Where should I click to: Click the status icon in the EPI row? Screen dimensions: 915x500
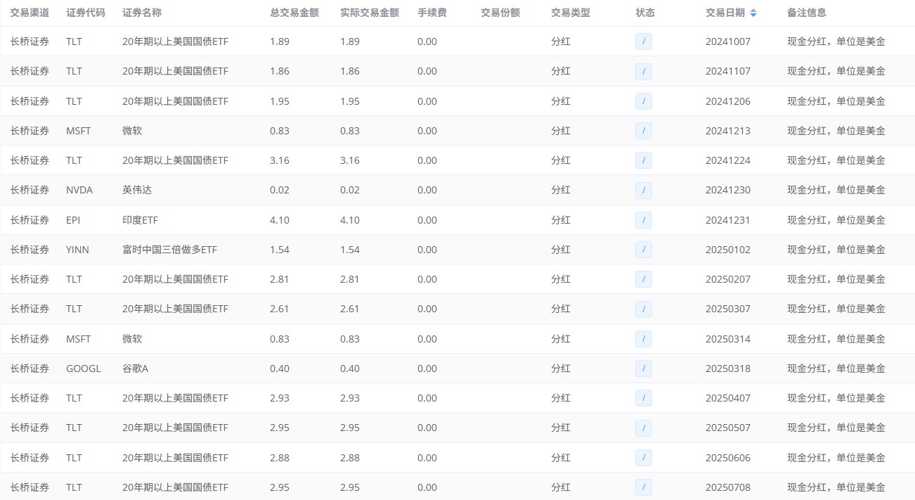point(644,220)
